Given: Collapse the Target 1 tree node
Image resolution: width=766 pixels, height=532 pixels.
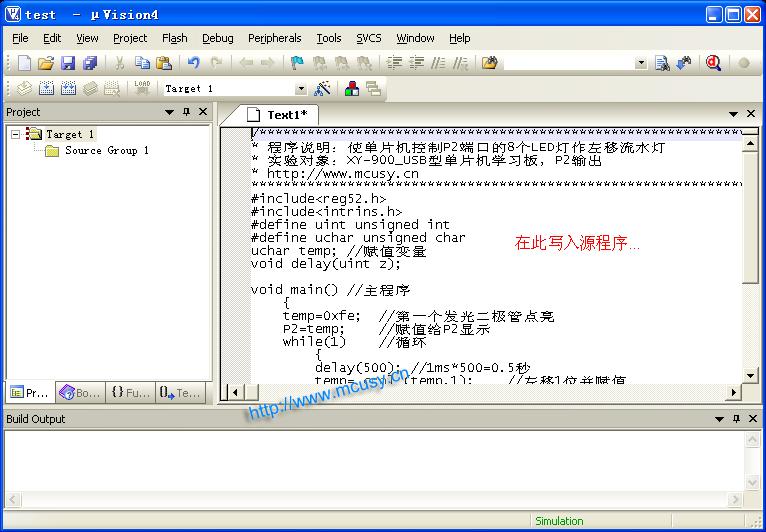Looking at the screenshot, I should (x=16, y=134).
